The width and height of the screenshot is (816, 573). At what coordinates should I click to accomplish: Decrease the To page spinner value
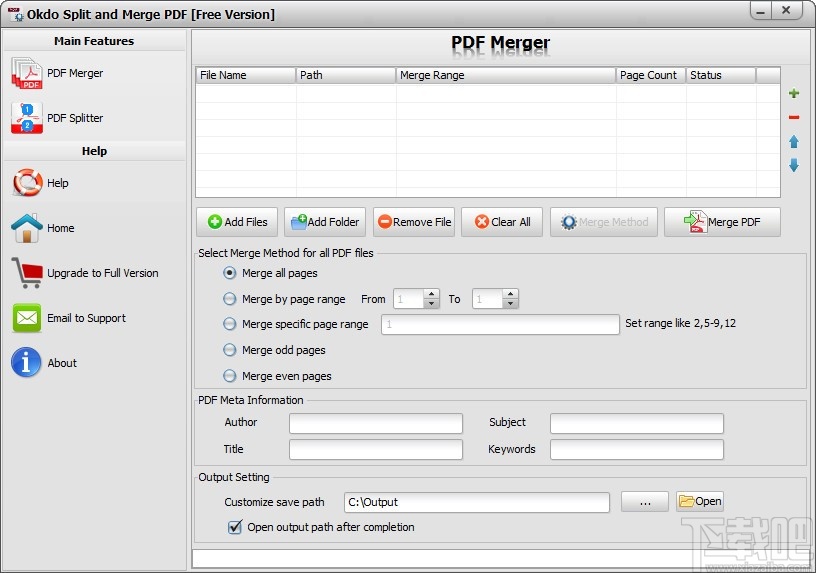(x=511, y=303)
